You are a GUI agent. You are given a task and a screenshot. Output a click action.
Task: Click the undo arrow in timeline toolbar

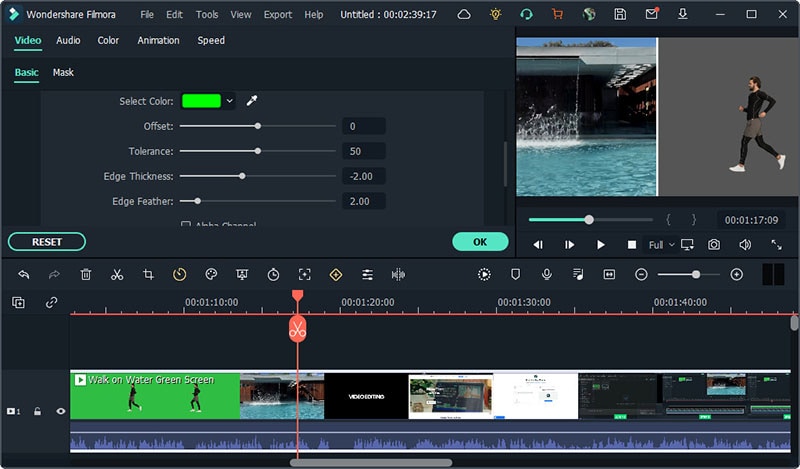[23, 275]
